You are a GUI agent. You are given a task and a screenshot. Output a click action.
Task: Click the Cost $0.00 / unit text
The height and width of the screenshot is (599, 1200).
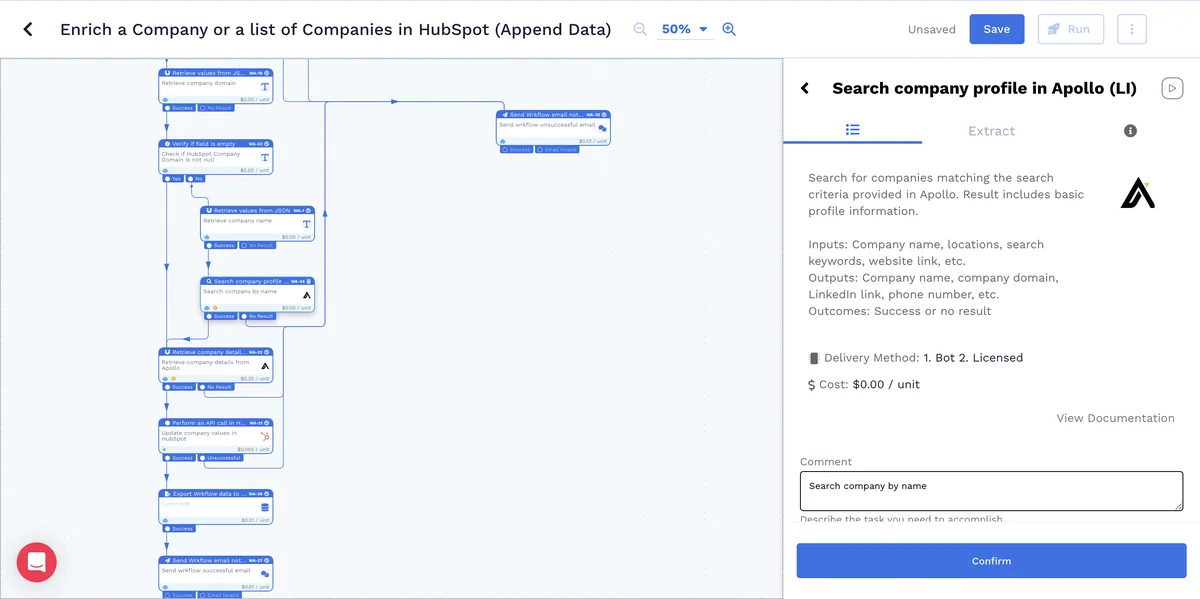pos(864,384)
